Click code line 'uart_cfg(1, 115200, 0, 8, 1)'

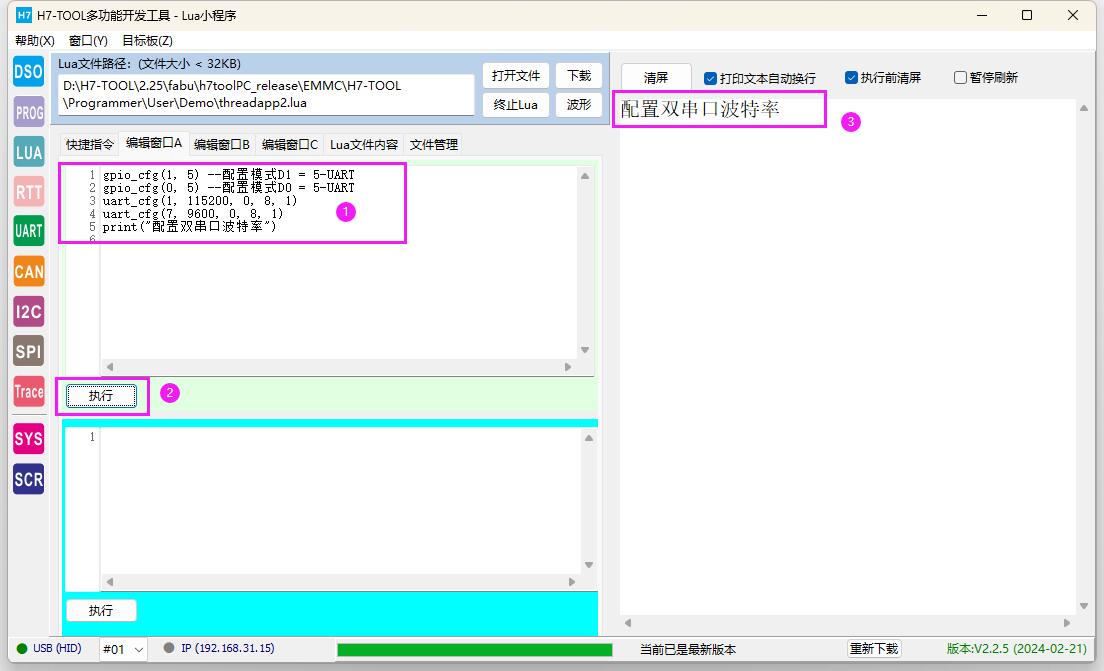tap(200, 201)
